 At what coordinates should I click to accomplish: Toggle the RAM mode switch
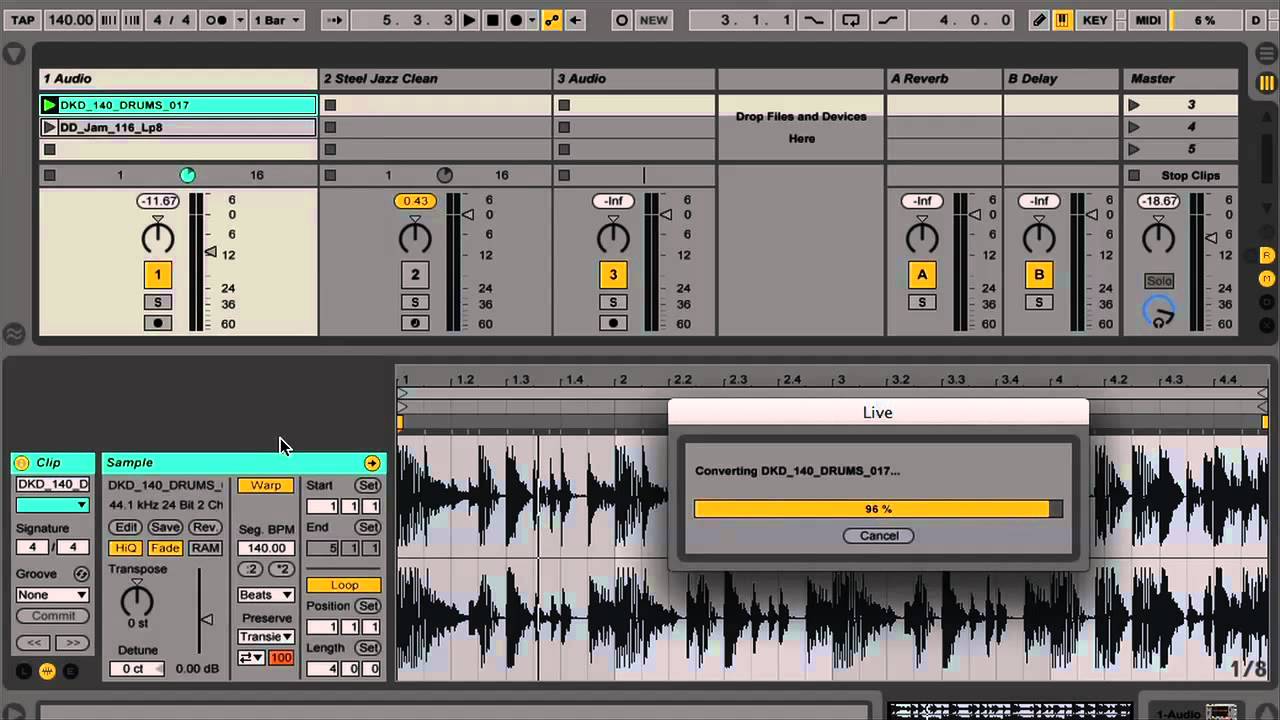pyautogui.click(x=205, y=548)
